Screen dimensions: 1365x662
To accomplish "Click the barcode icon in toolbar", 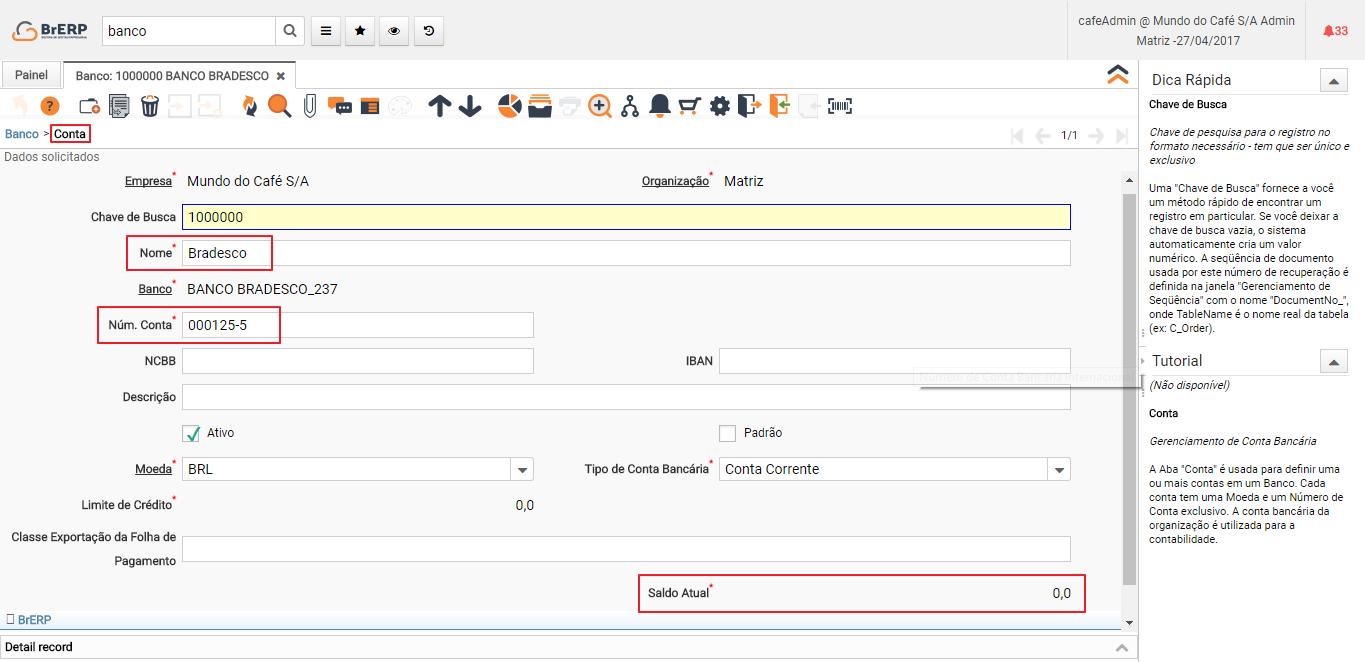I will [840, 106].
